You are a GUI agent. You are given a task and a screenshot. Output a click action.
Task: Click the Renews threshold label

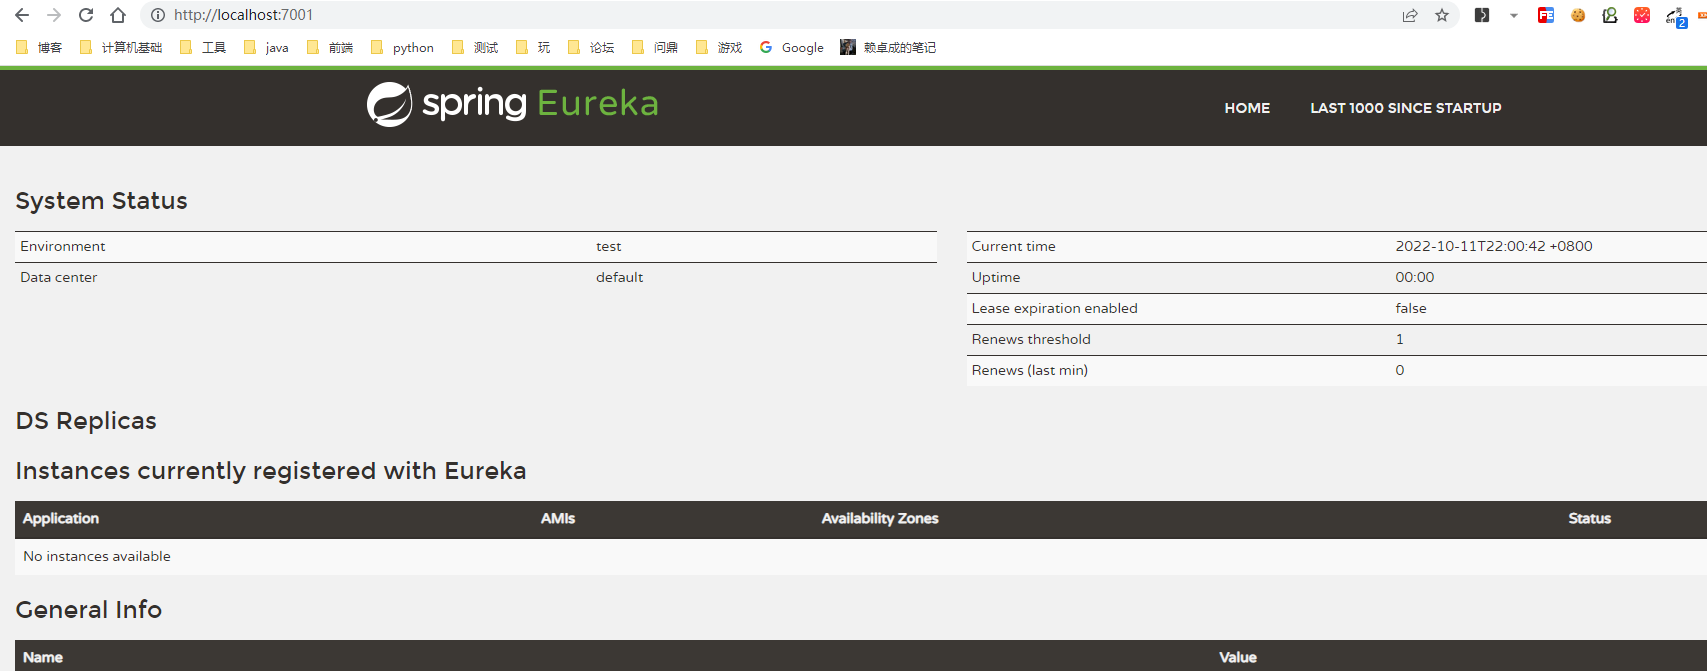tap(1031, 339)
